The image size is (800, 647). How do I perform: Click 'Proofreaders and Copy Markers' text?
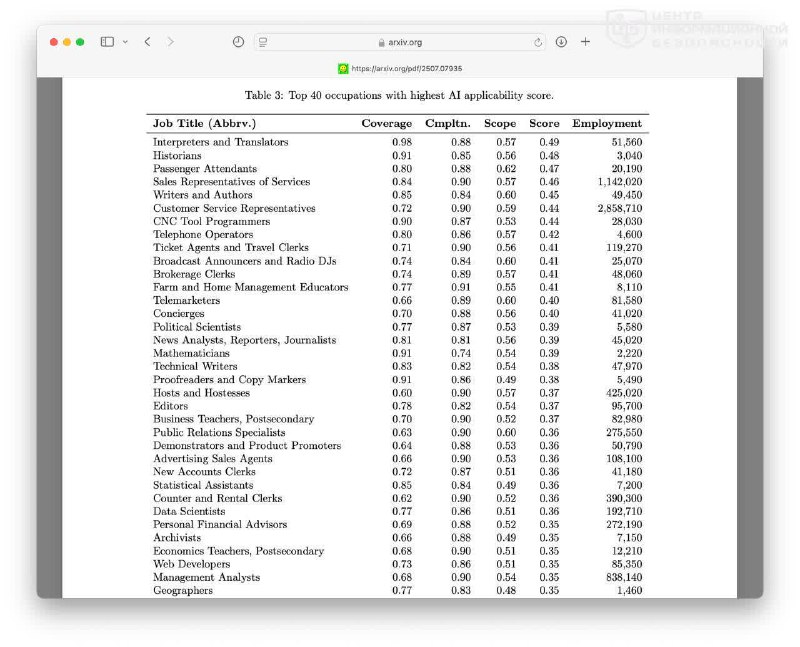pyautogui.click(x=229, y=380)
